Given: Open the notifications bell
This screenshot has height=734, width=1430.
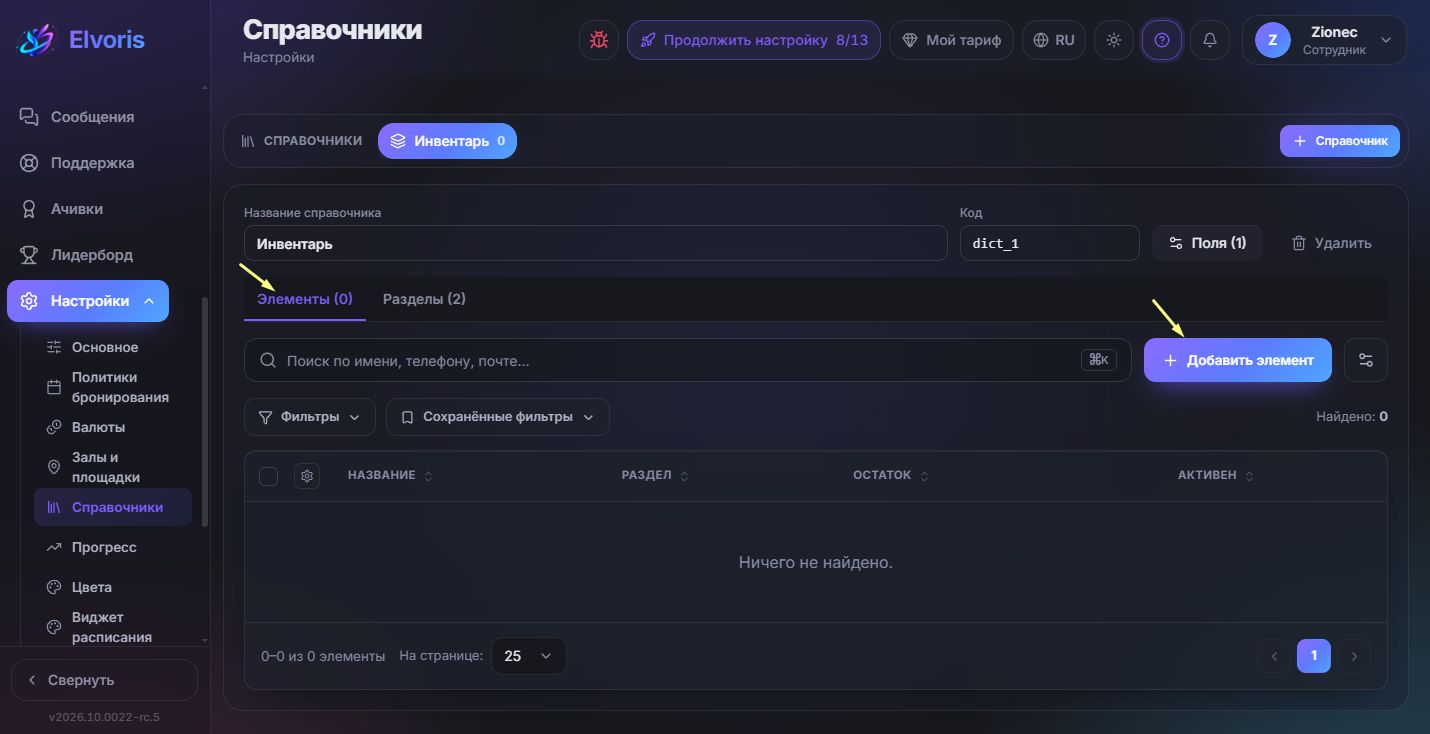Looking at the screenshot, I should [x=1210, y=40].
